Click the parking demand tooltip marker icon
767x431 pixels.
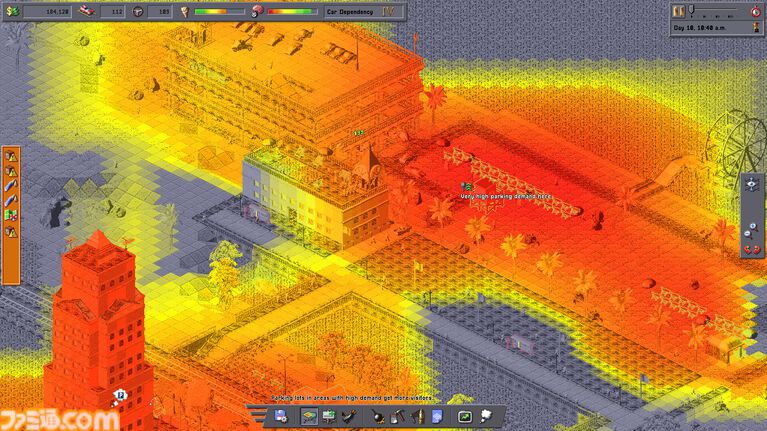466,186
